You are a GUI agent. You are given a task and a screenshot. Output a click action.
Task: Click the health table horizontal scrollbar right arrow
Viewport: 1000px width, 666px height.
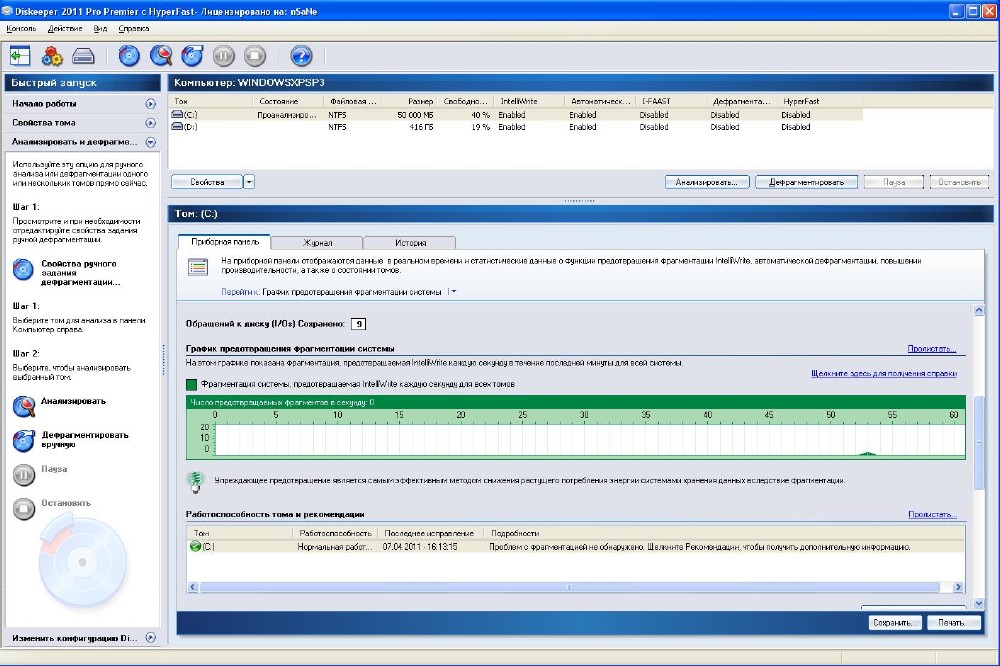coord(957,587)
